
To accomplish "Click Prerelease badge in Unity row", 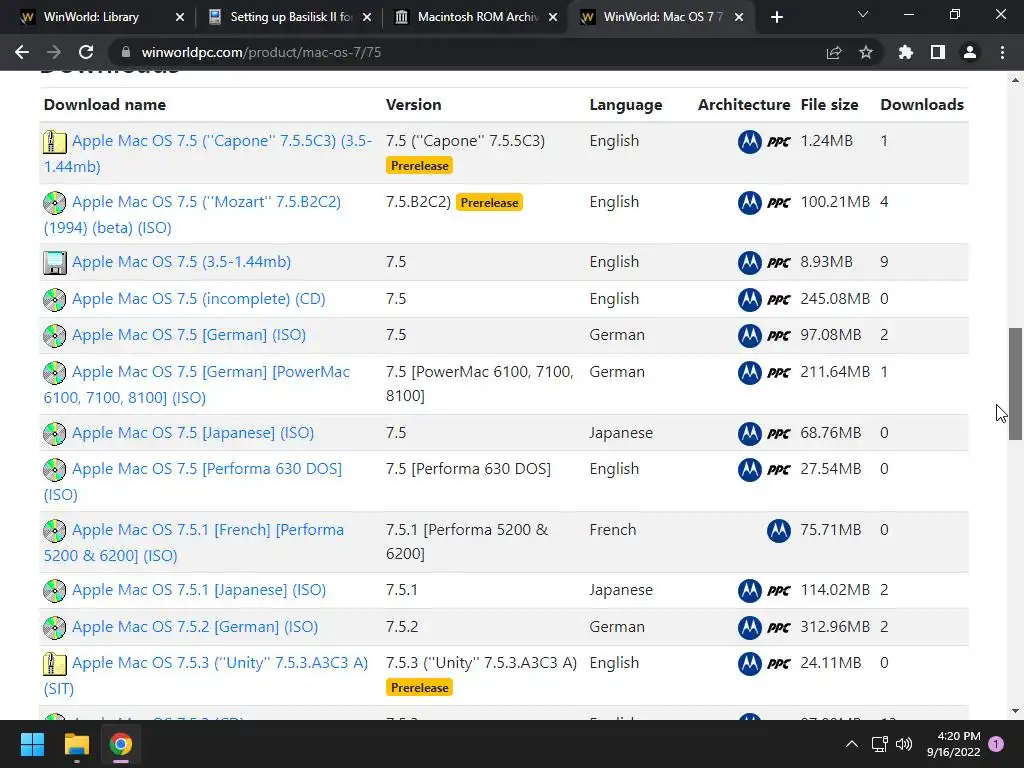I will [419, 688].
